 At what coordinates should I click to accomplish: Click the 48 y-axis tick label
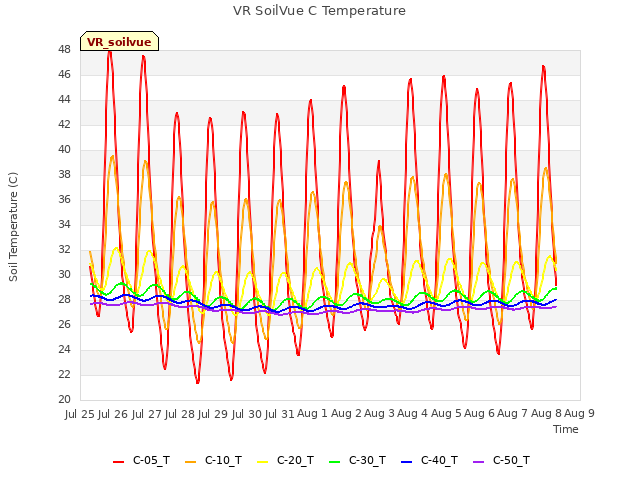(x=64, y=49)
